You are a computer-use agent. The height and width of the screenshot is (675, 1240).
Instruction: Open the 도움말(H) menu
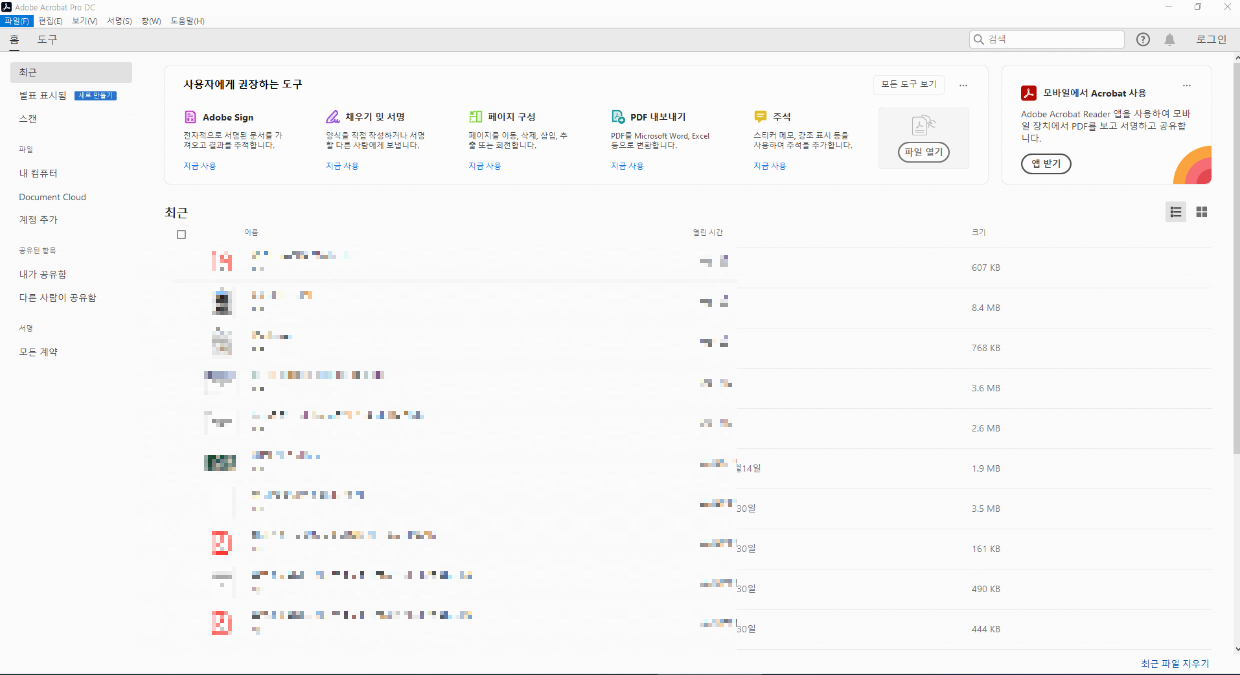[187, 20]
